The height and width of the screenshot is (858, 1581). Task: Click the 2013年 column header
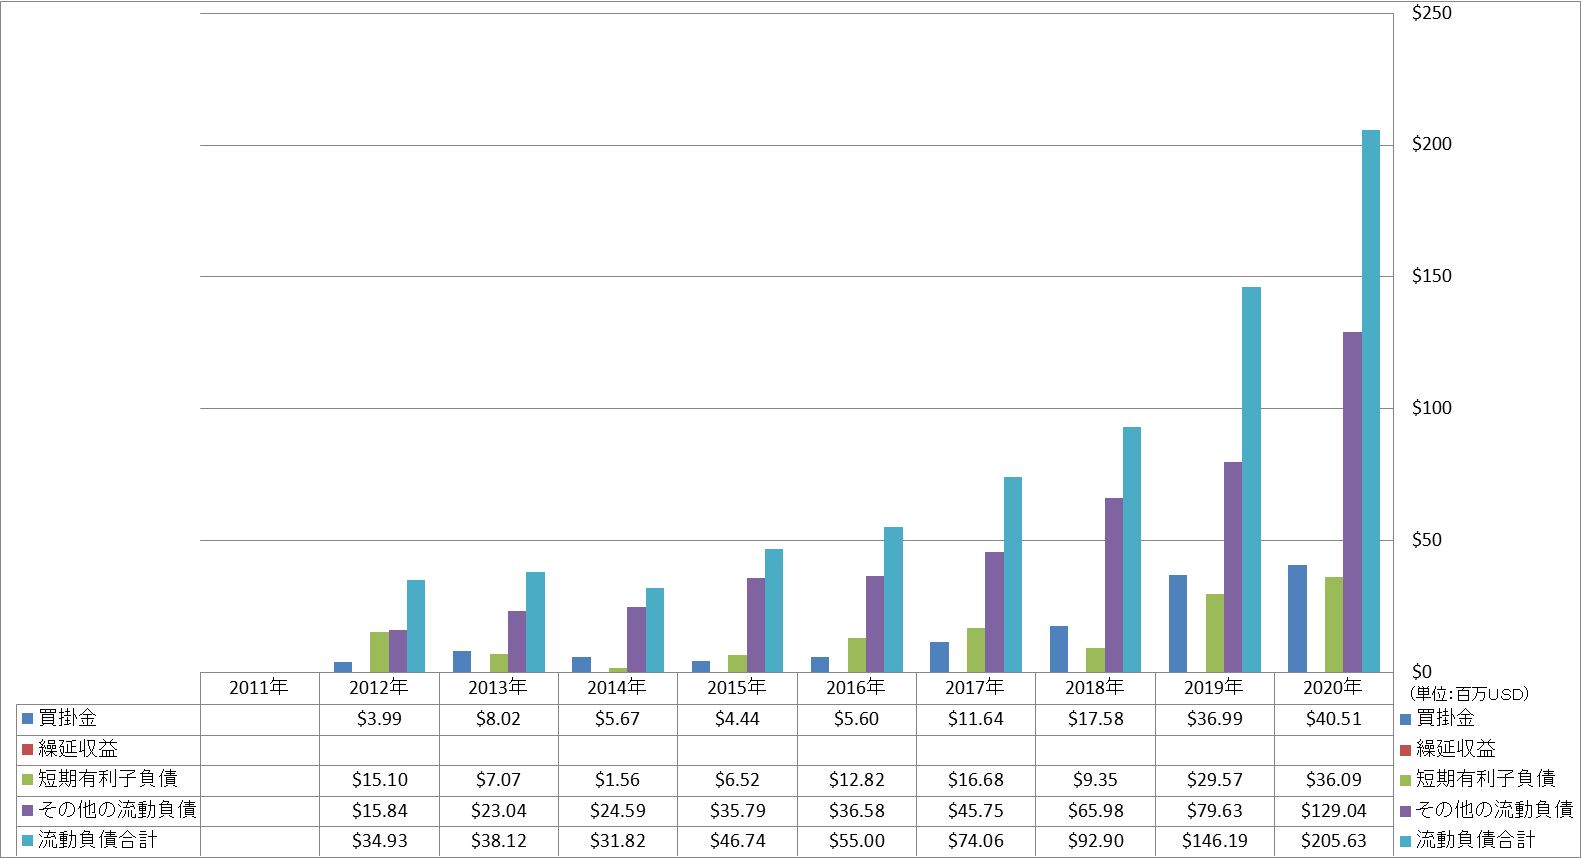pyautogui.click(x=498, y=687)
